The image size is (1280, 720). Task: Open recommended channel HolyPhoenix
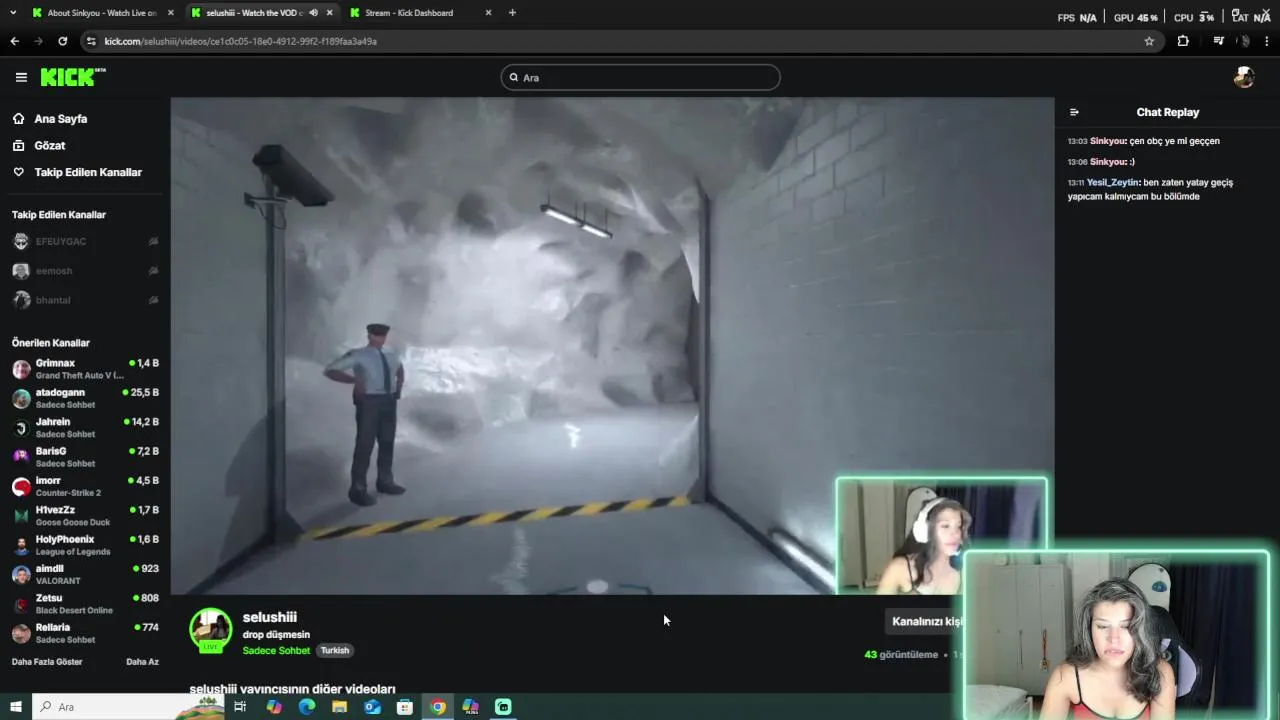pyautogui.click(x=85, y=545)
